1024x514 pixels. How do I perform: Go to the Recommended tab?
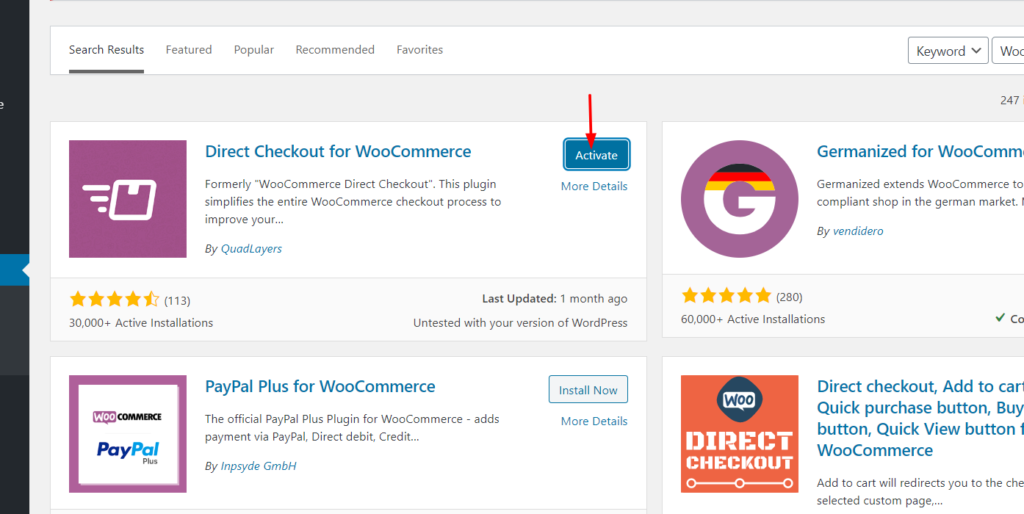click(335, 50)
